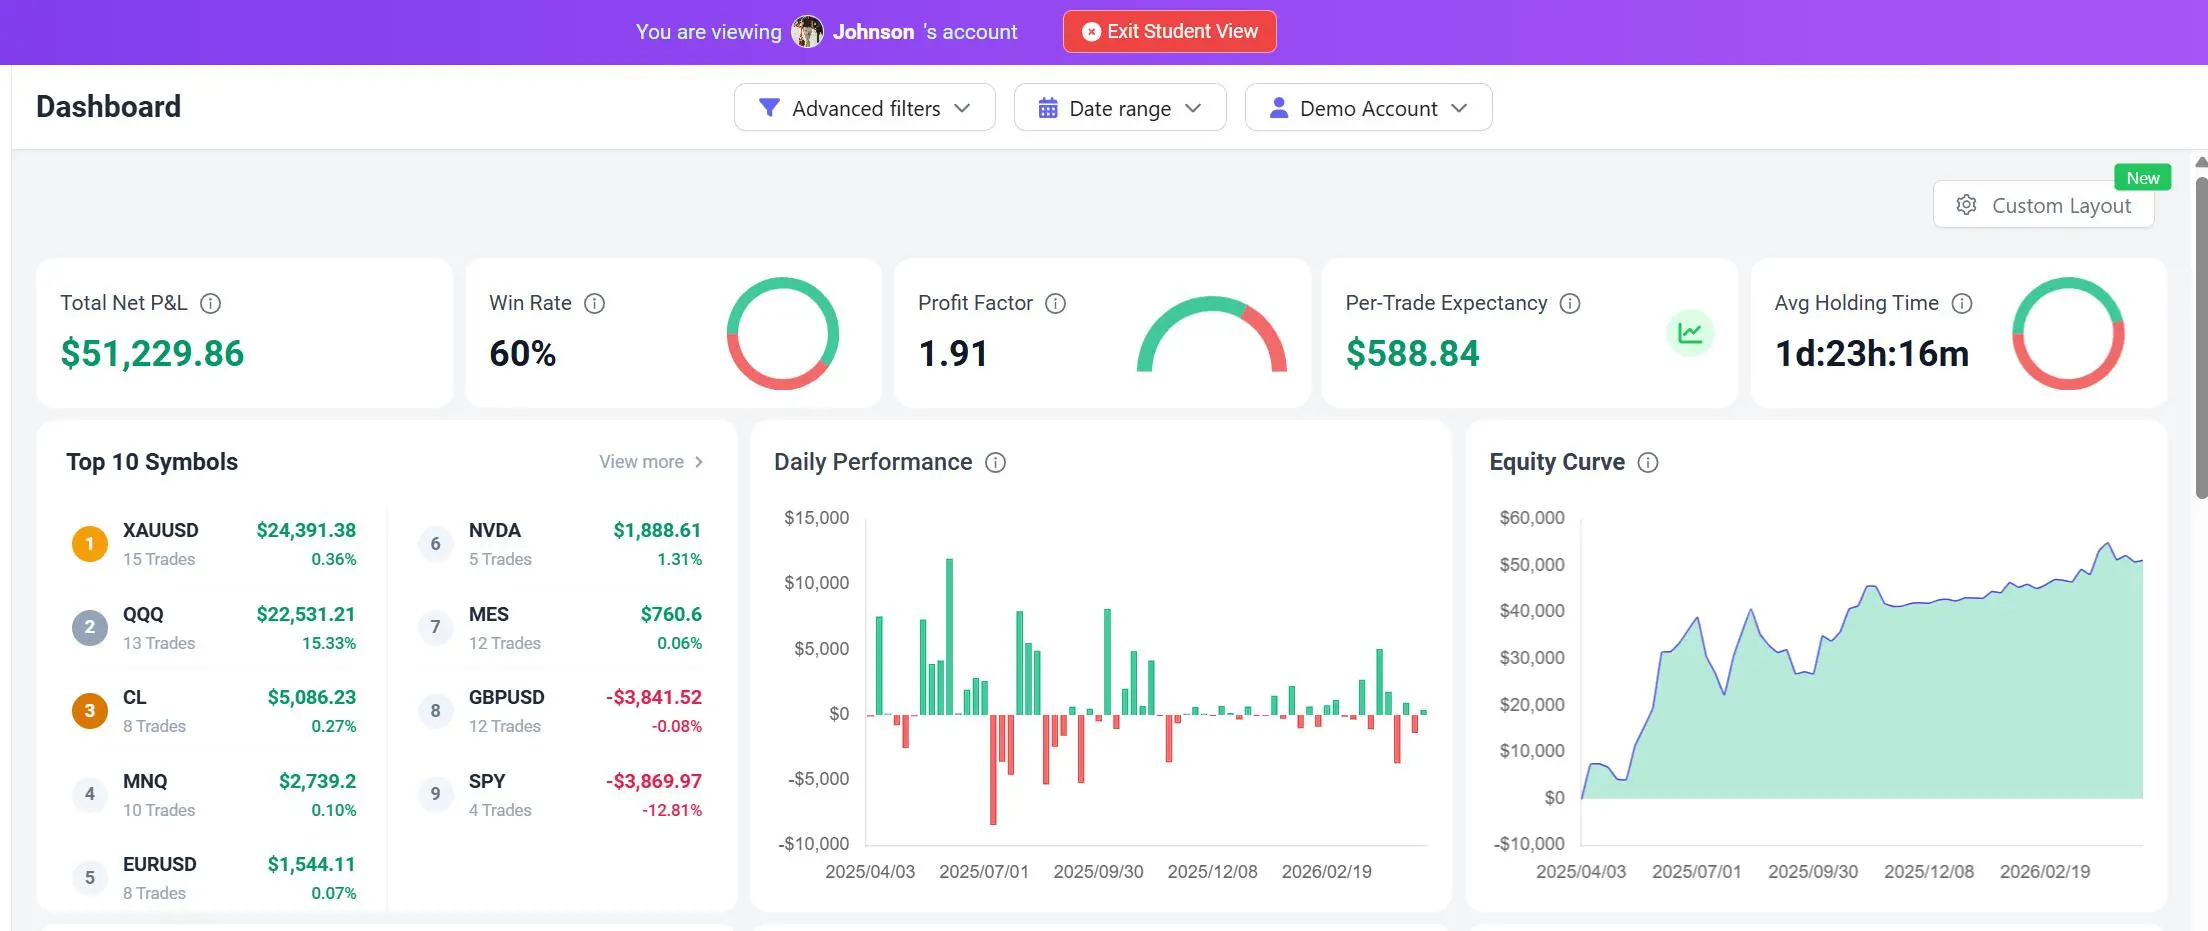The width and height of the screenshot is (2208, 931).
Task: Click info icon beside Total Net P&L
Action: coord(210,303)
